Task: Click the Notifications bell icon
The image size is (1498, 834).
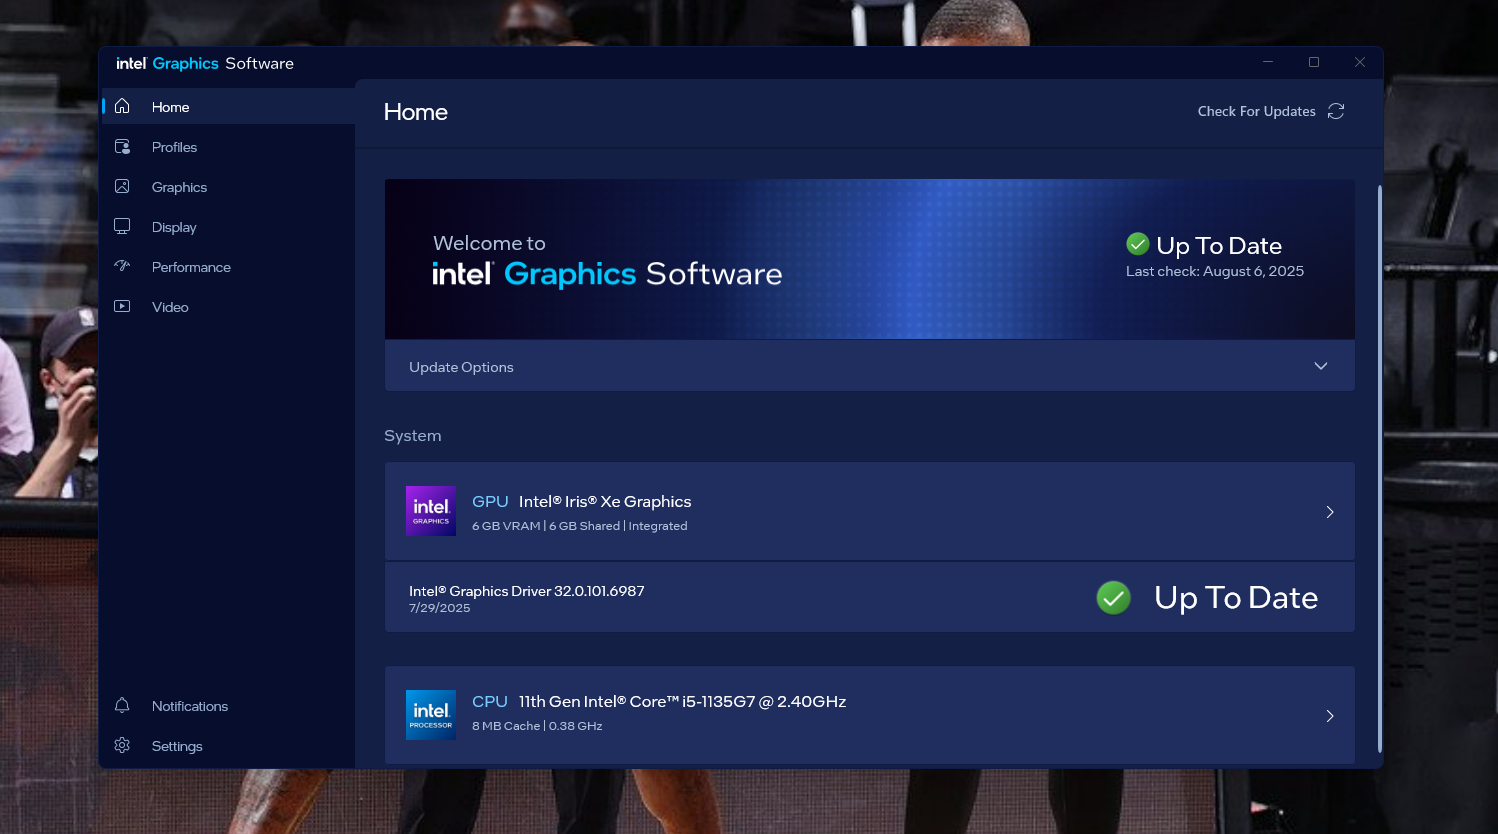Action: point(122,705)
